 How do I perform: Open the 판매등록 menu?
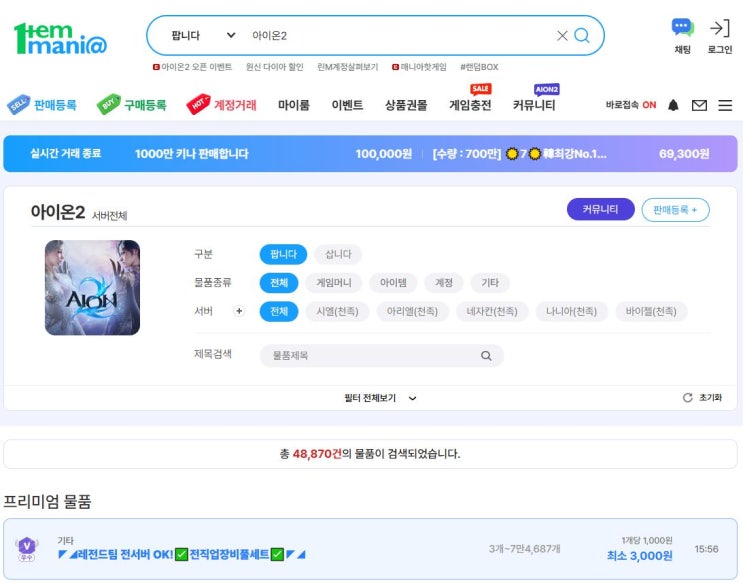tap(55, 105)
